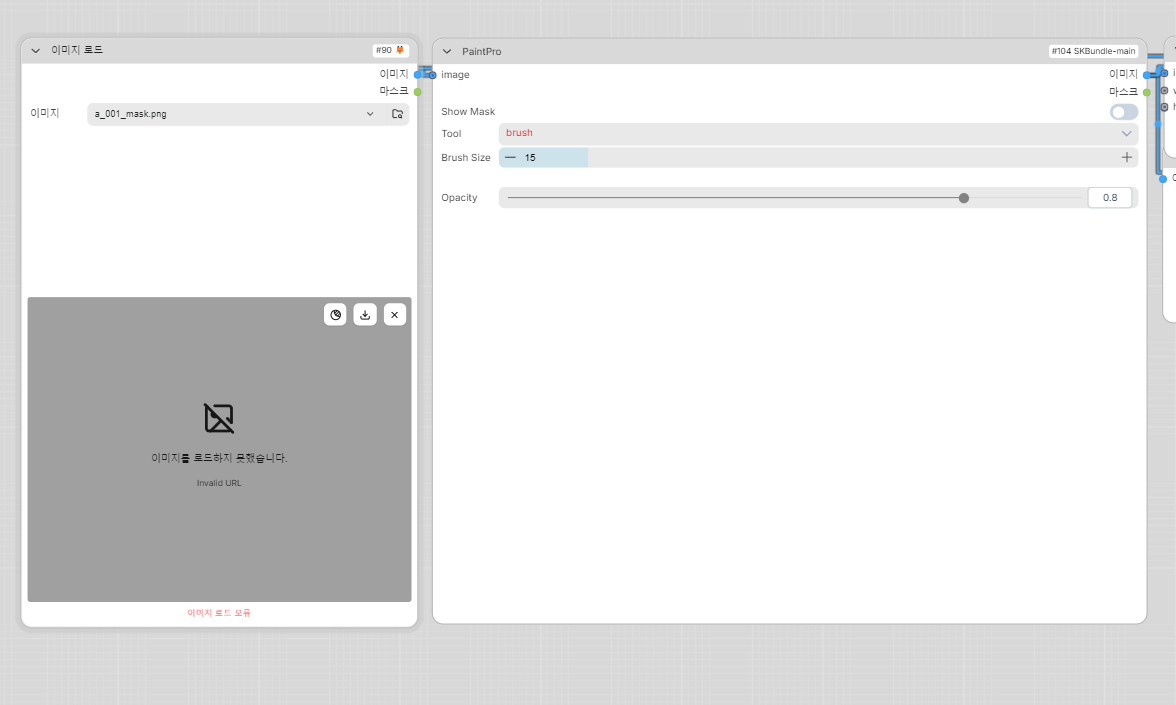Click the Brush Size value 15
The image size is (1176, 705).
[x=530, y=158]
